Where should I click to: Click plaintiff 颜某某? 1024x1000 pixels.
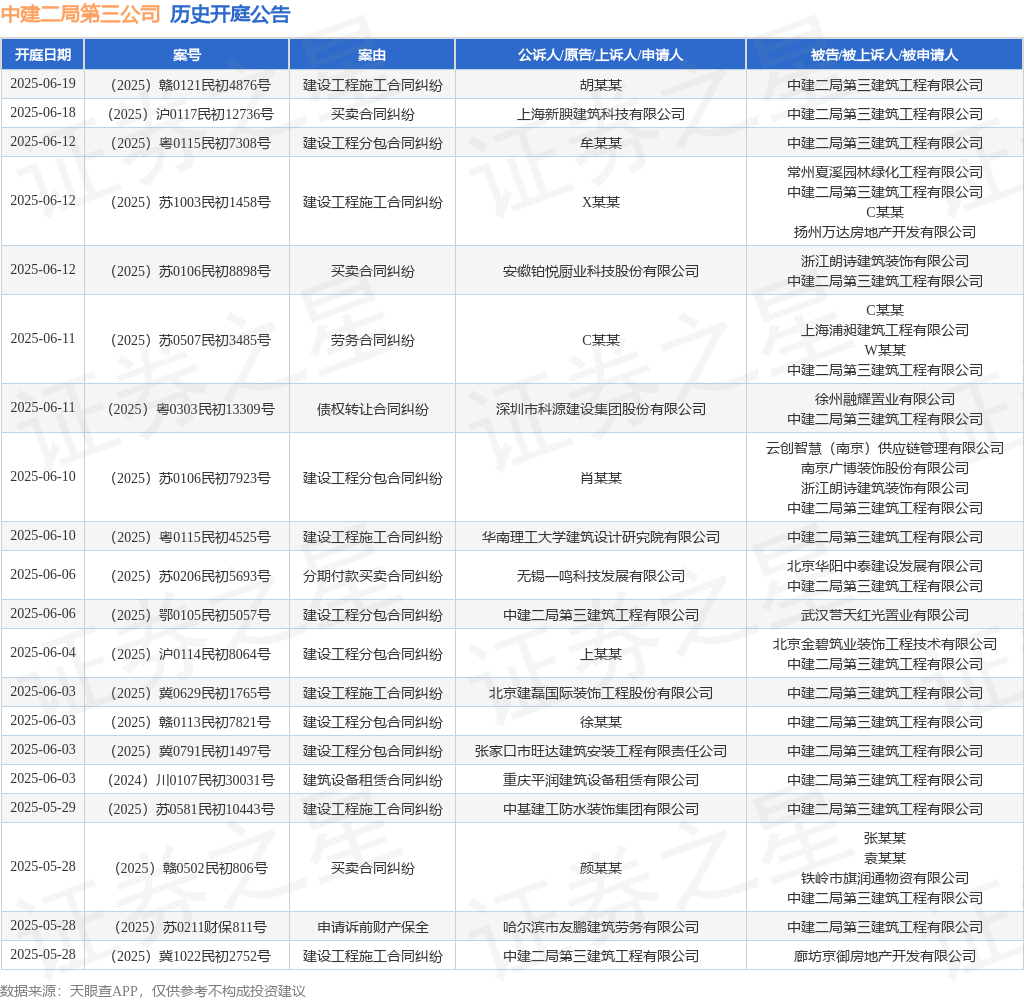click(x=601, y=868)
